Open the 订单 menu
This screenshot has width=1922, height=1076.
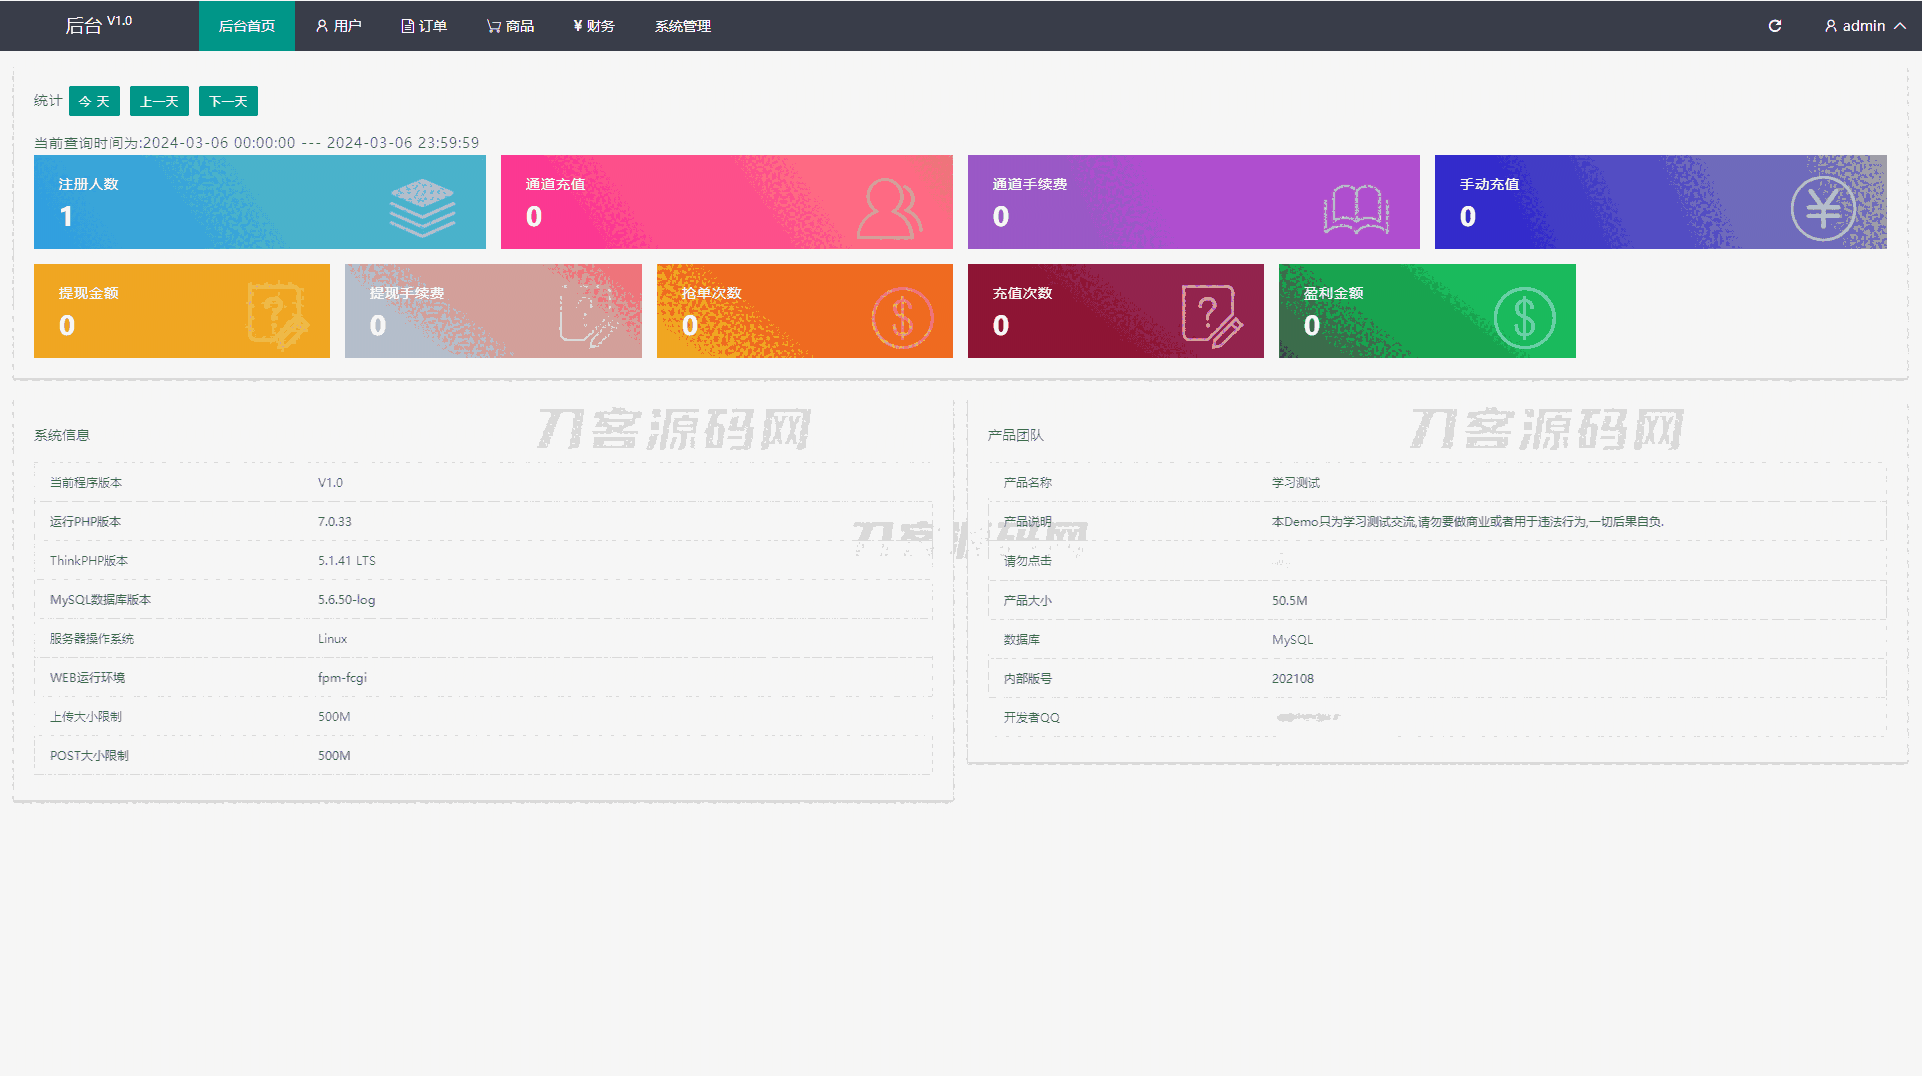click(424, 26)
